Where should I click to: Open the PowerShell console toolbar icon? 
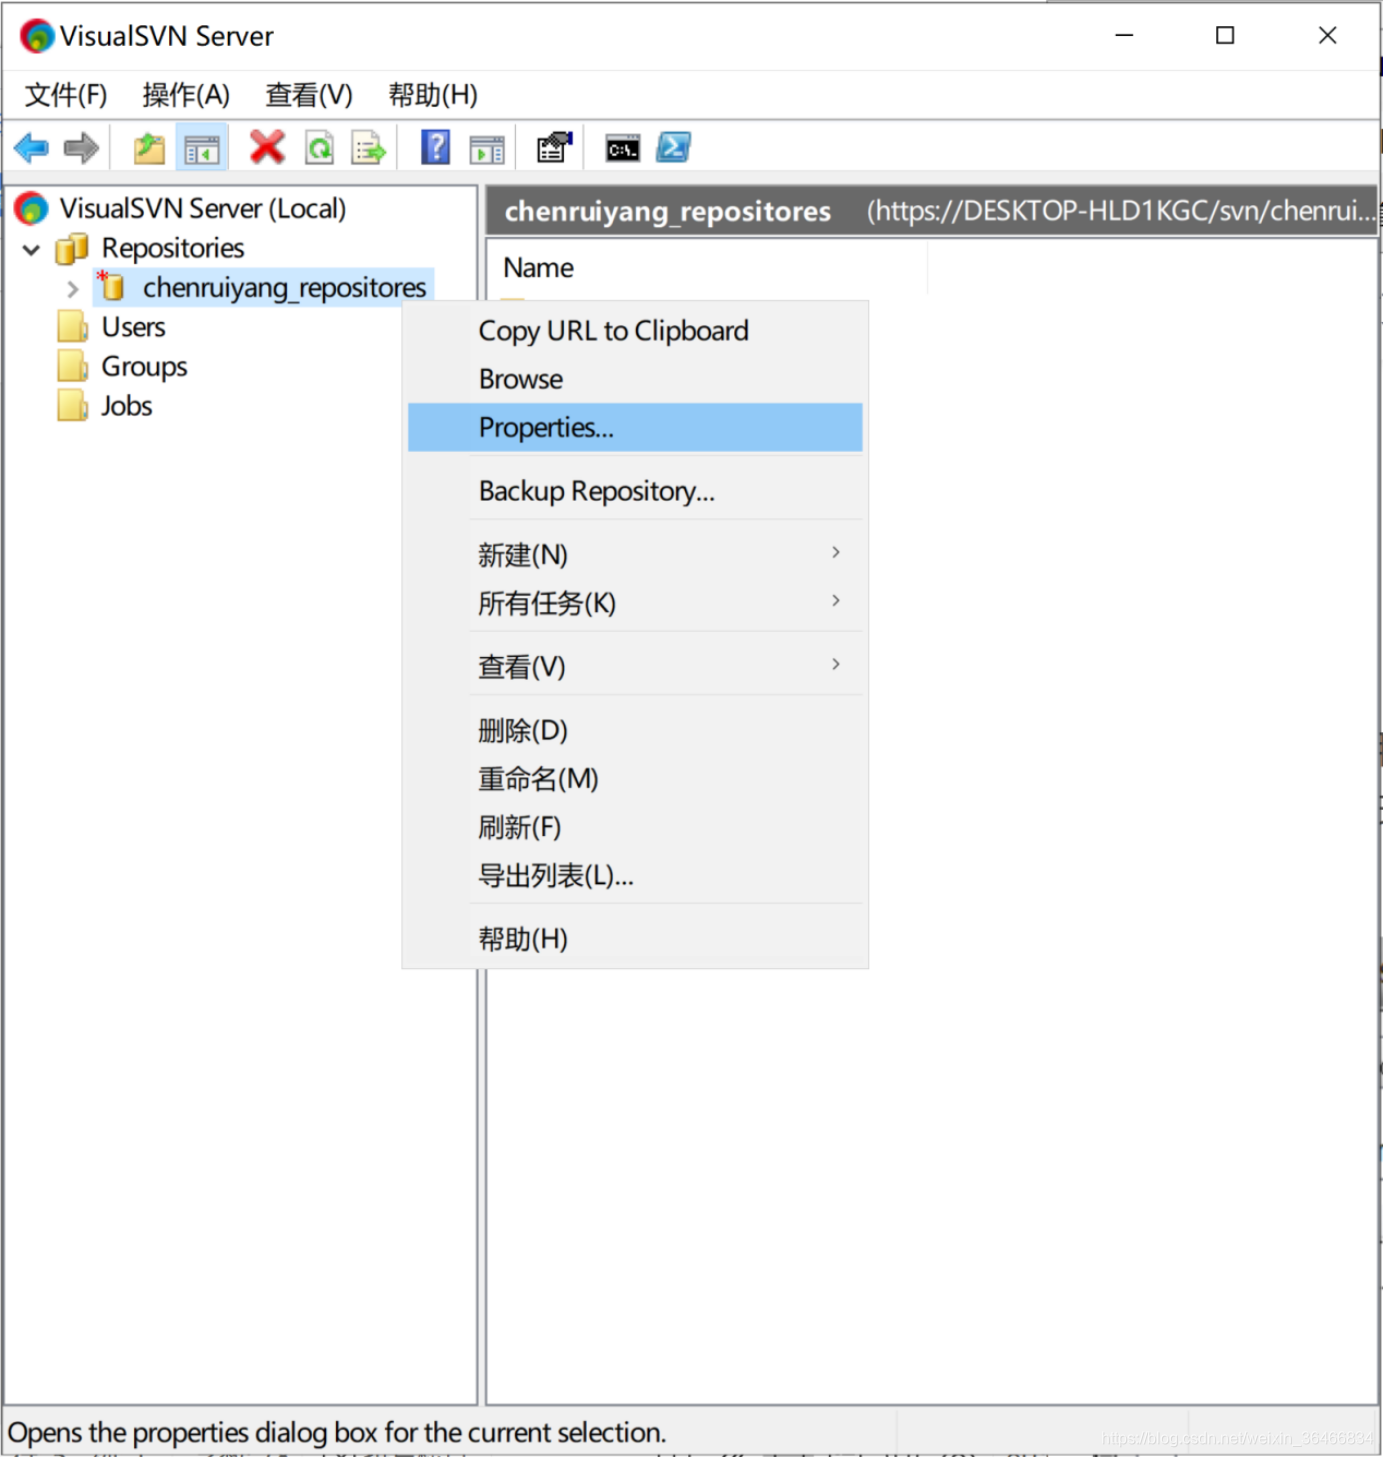673,148
